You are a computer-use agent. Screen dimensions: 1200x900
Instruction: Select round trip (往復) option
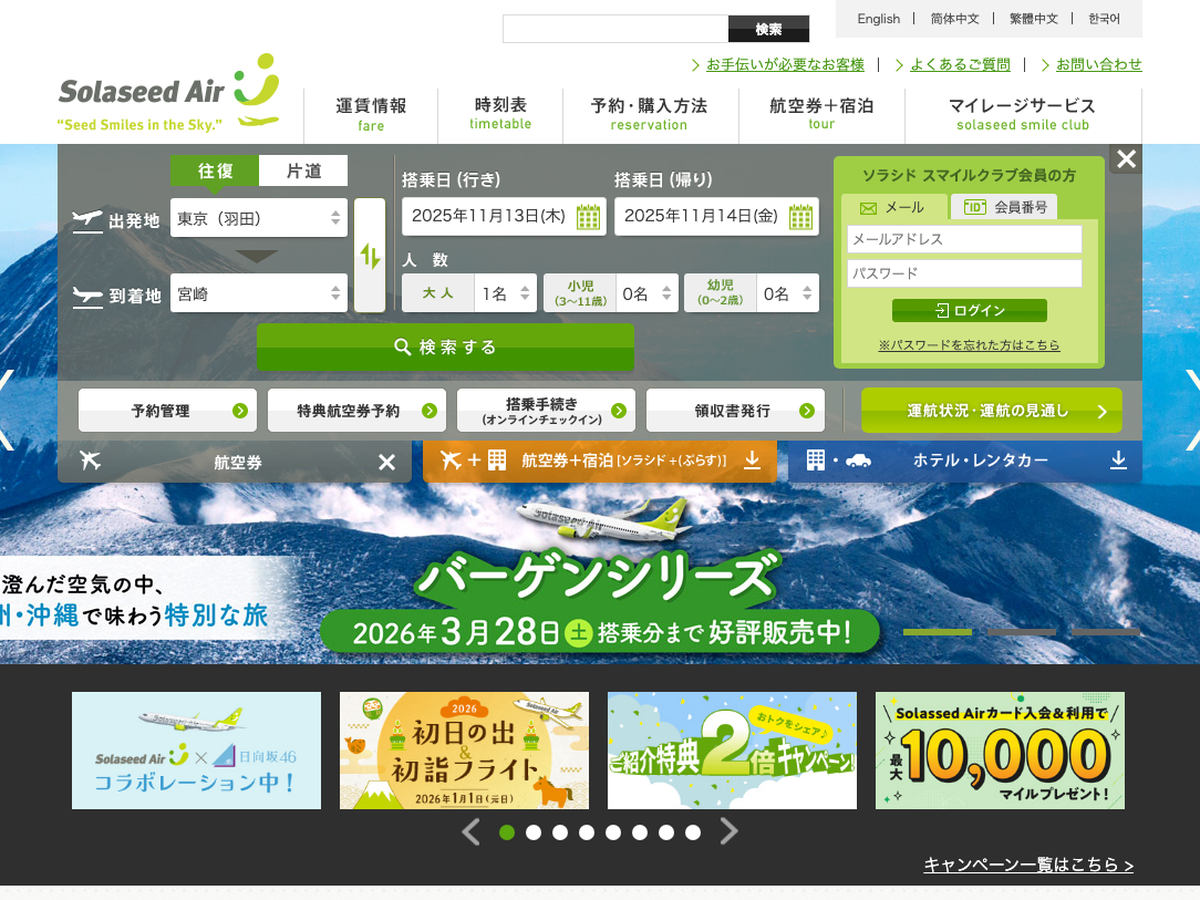click(x=214, y=171)
